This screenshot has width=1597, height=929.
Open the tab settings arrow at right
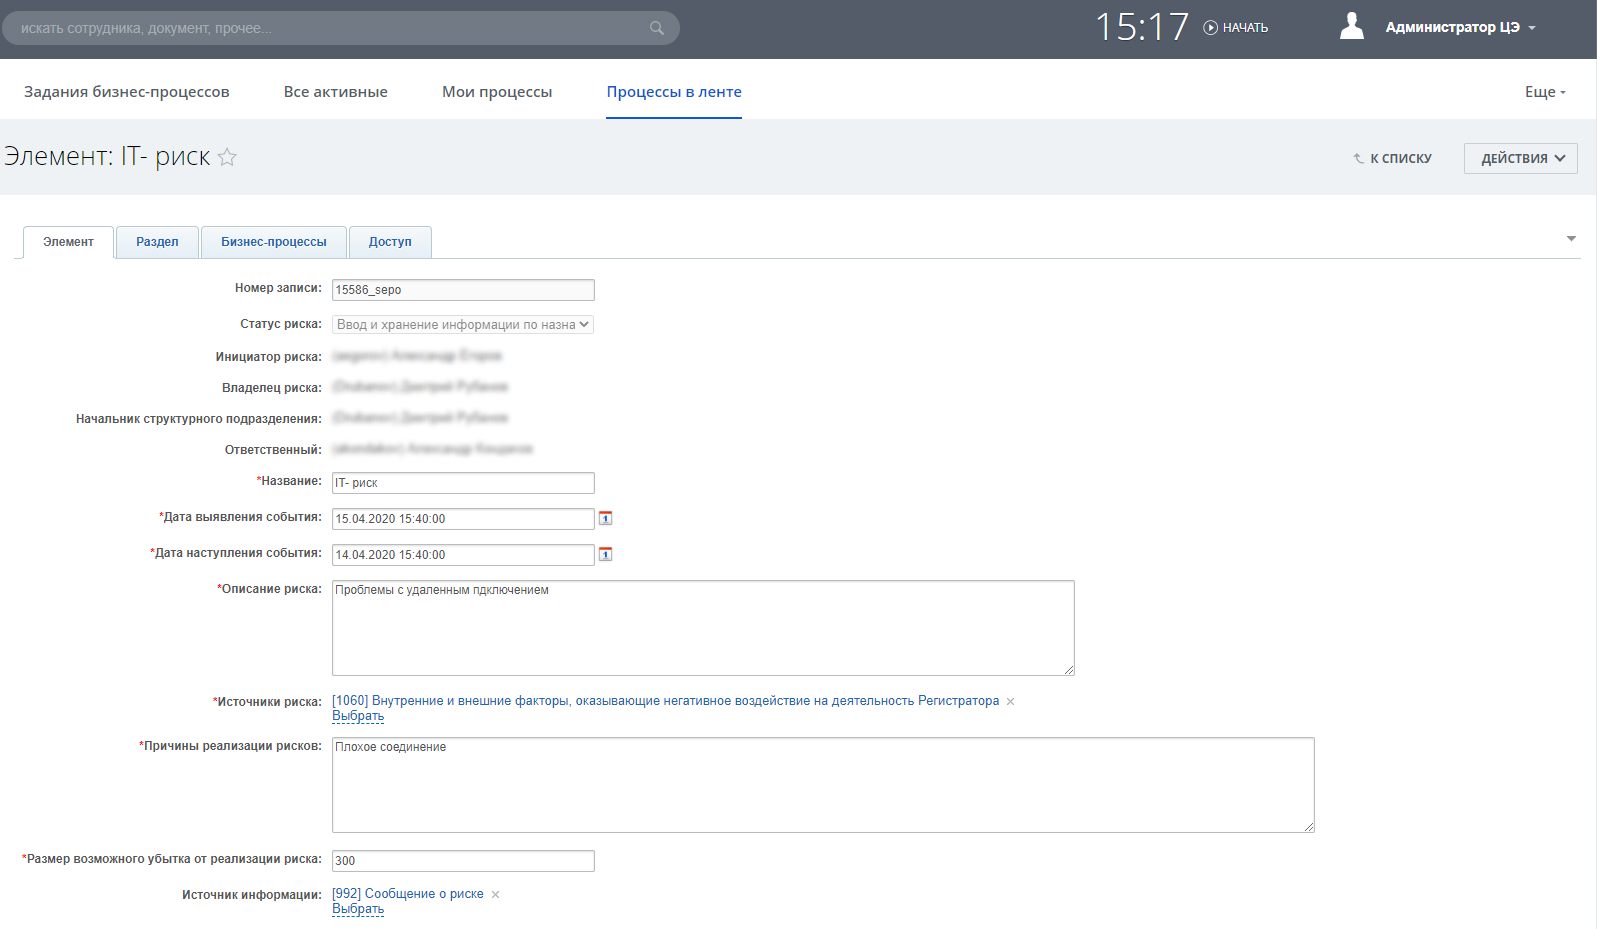(x=1570, y=239)
